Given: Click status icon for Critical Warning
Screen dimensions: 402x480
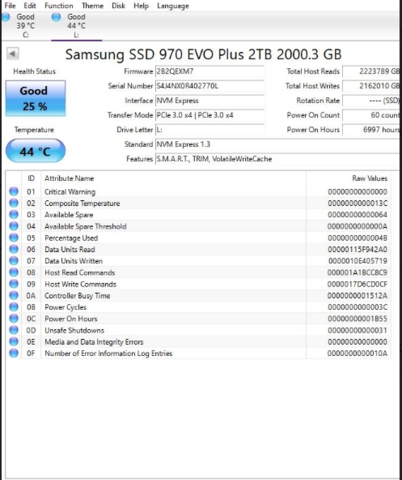Looking at the screenshot, I should (x=14, y=191).
